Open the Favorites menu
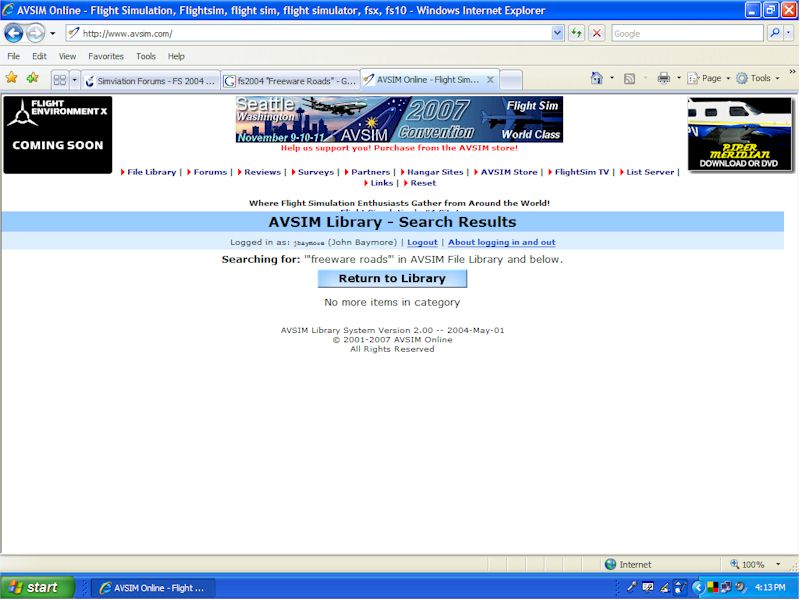 tap(106, 56)
